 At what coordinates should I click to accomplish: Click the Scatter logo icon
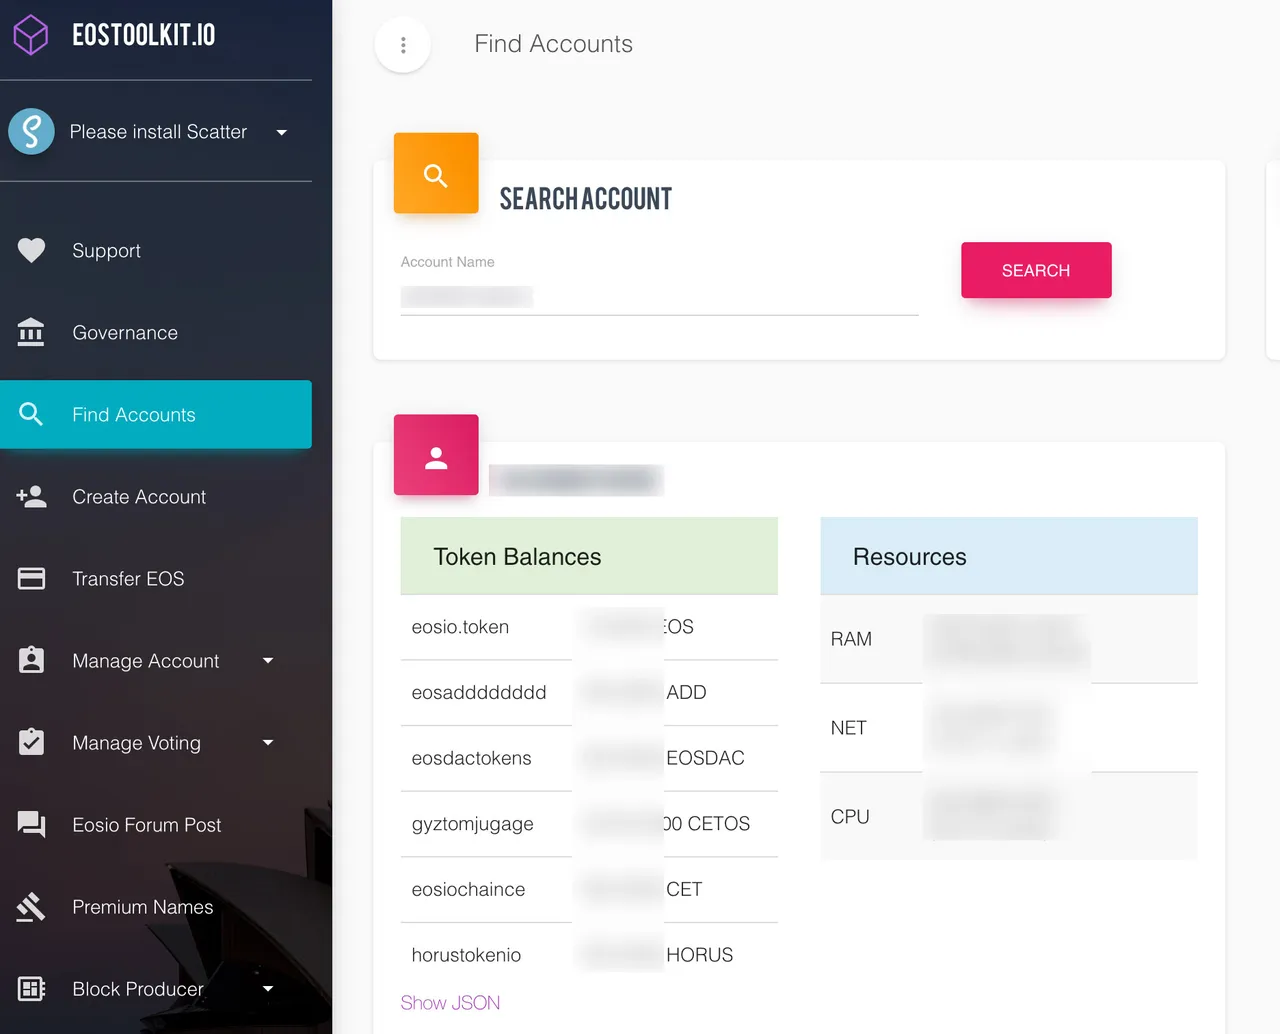pos(31,132)
